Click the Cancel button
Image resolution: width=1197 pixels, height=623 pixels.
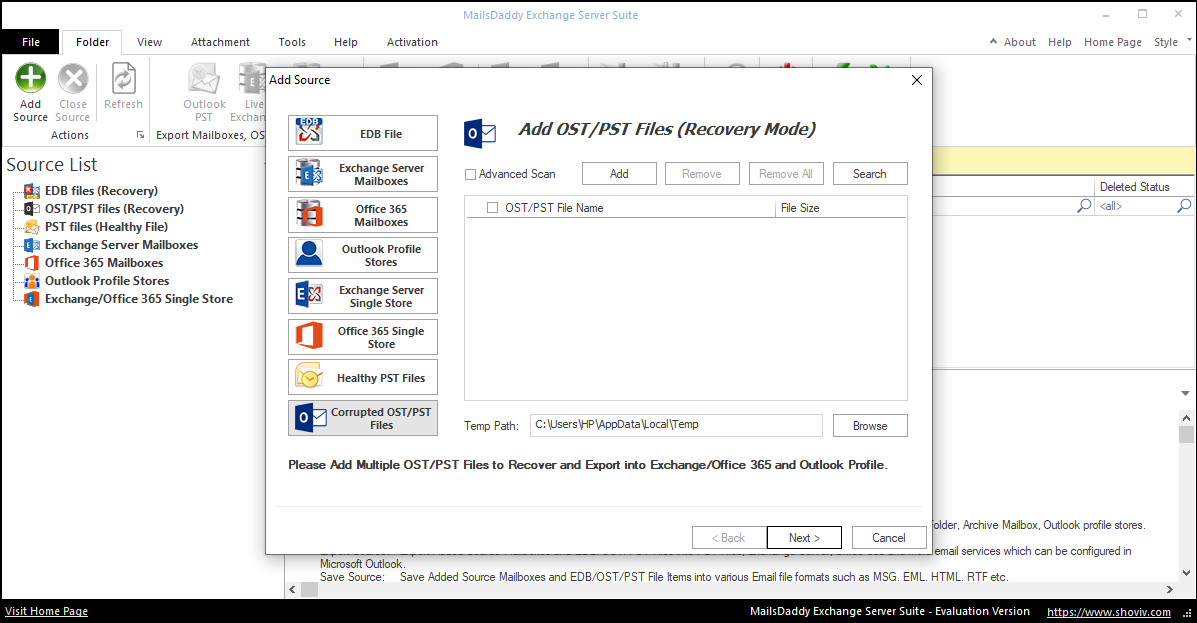pos(889,537)
